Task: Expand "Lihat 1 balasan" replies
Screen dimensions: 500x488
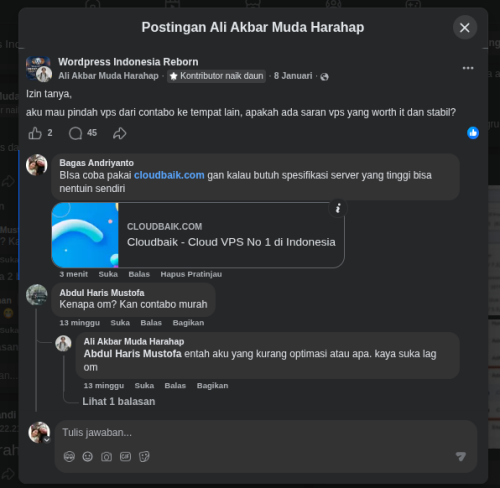Action: point(119,401)
